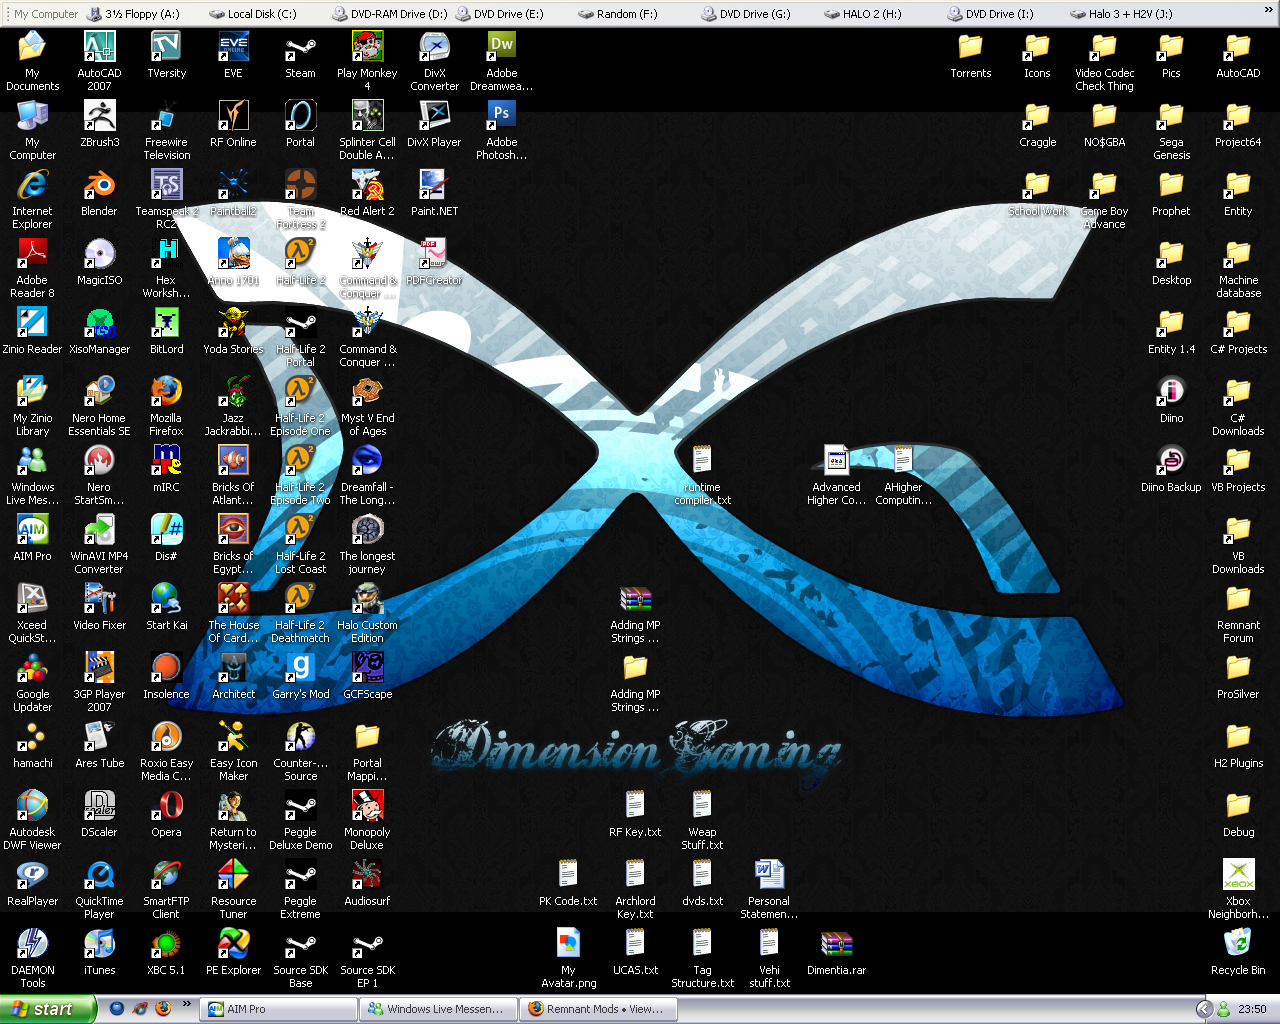The width and height of the screenshot is (1280, 1024).
Task: Open the Recycle Bin
Action: click(x=1238, y=945)
